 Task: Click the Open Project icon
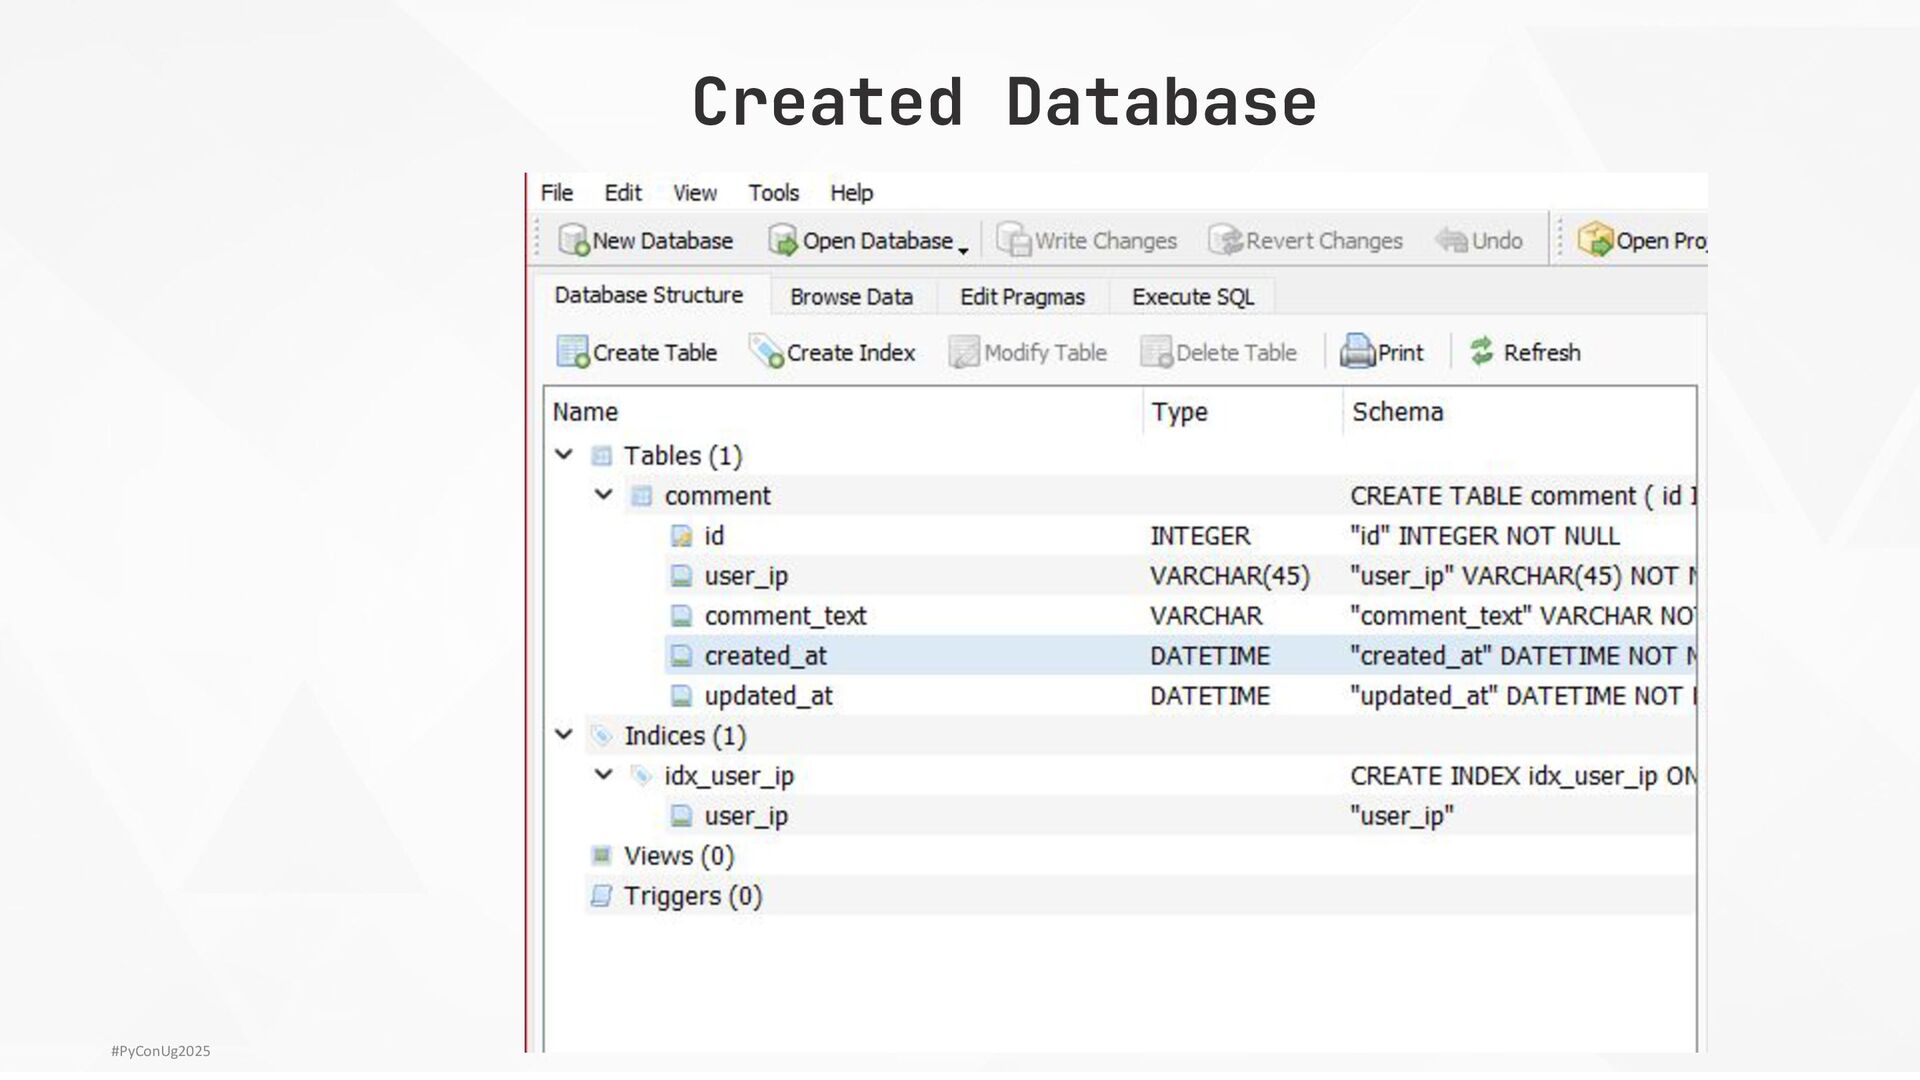click(x=1595, y=241)
